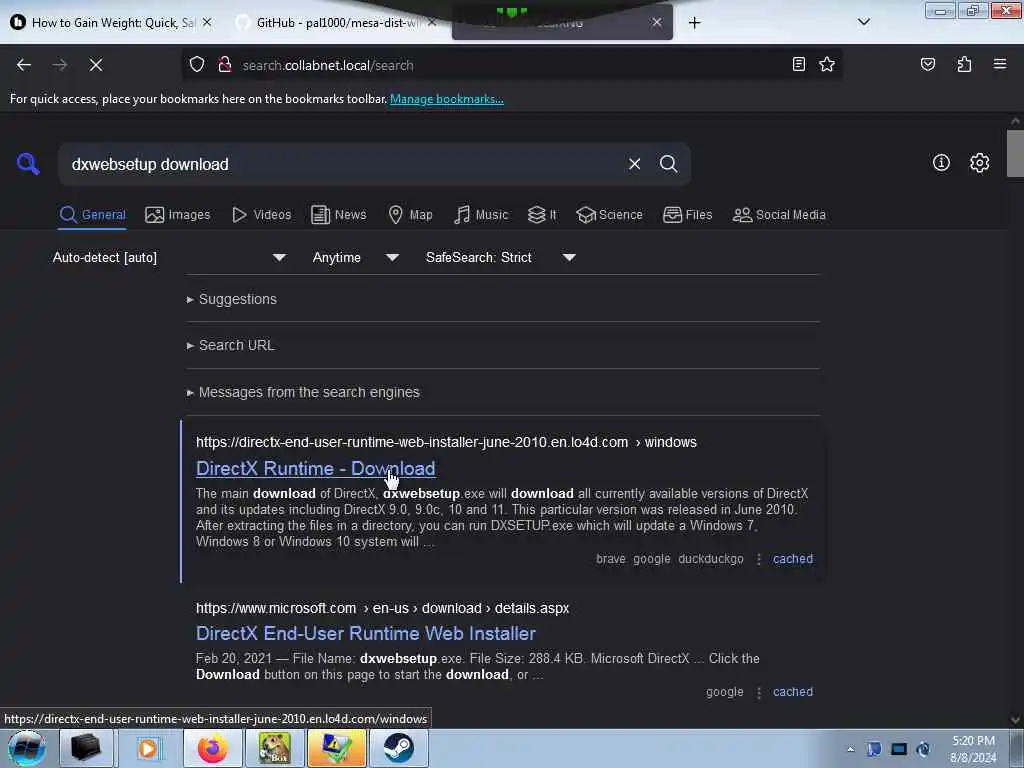Clear the search query with X icon

(634, 164)
